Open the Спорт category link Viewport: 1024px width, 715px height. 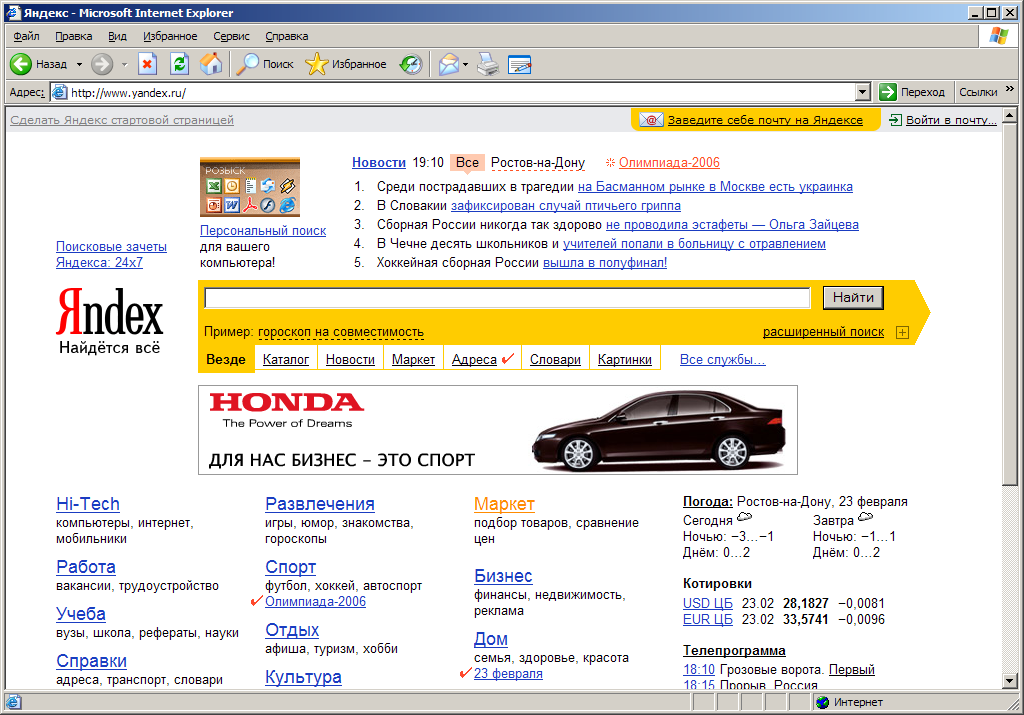pos(291,567)
